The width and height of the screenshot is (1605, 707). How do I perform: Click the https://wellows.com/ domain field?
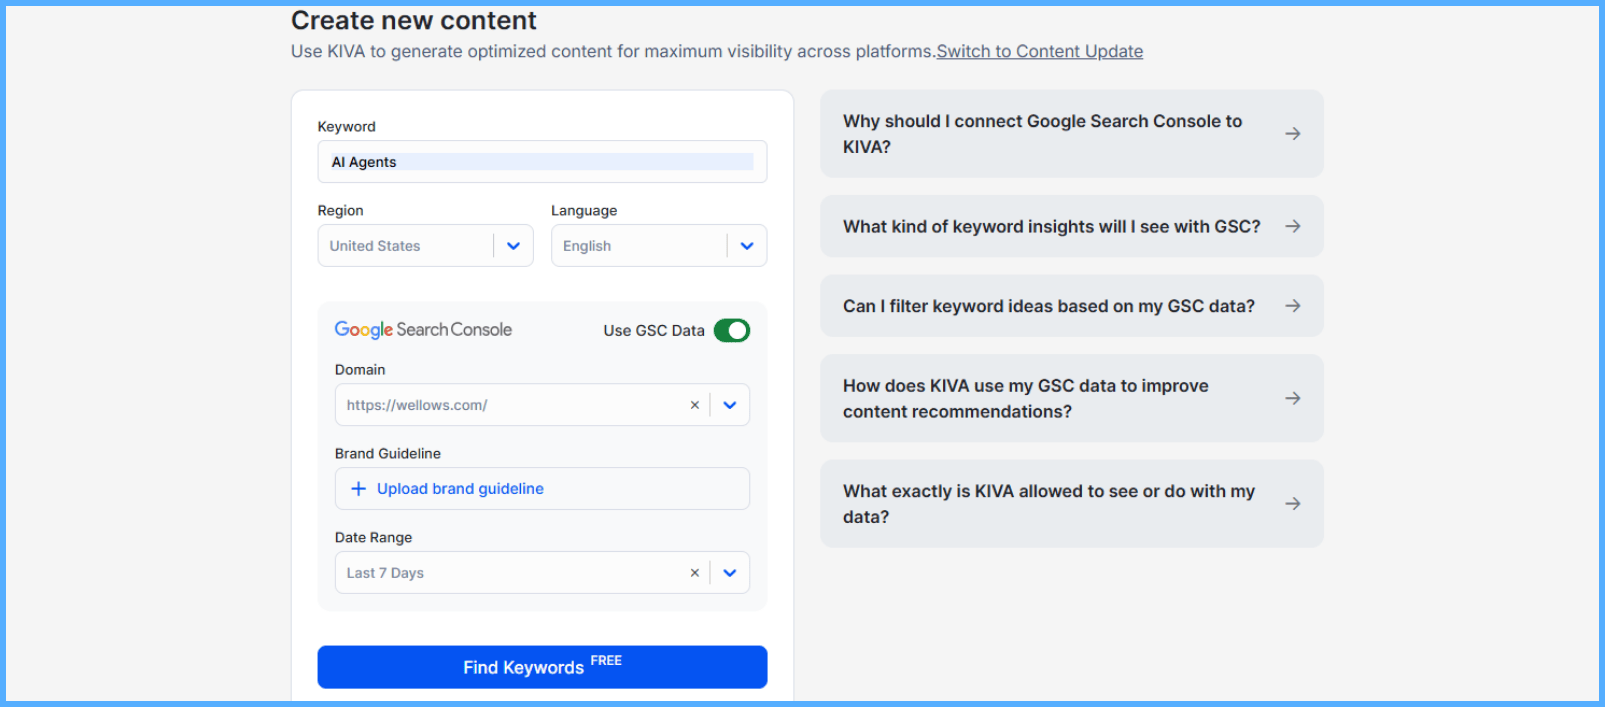tap(542, 405)
